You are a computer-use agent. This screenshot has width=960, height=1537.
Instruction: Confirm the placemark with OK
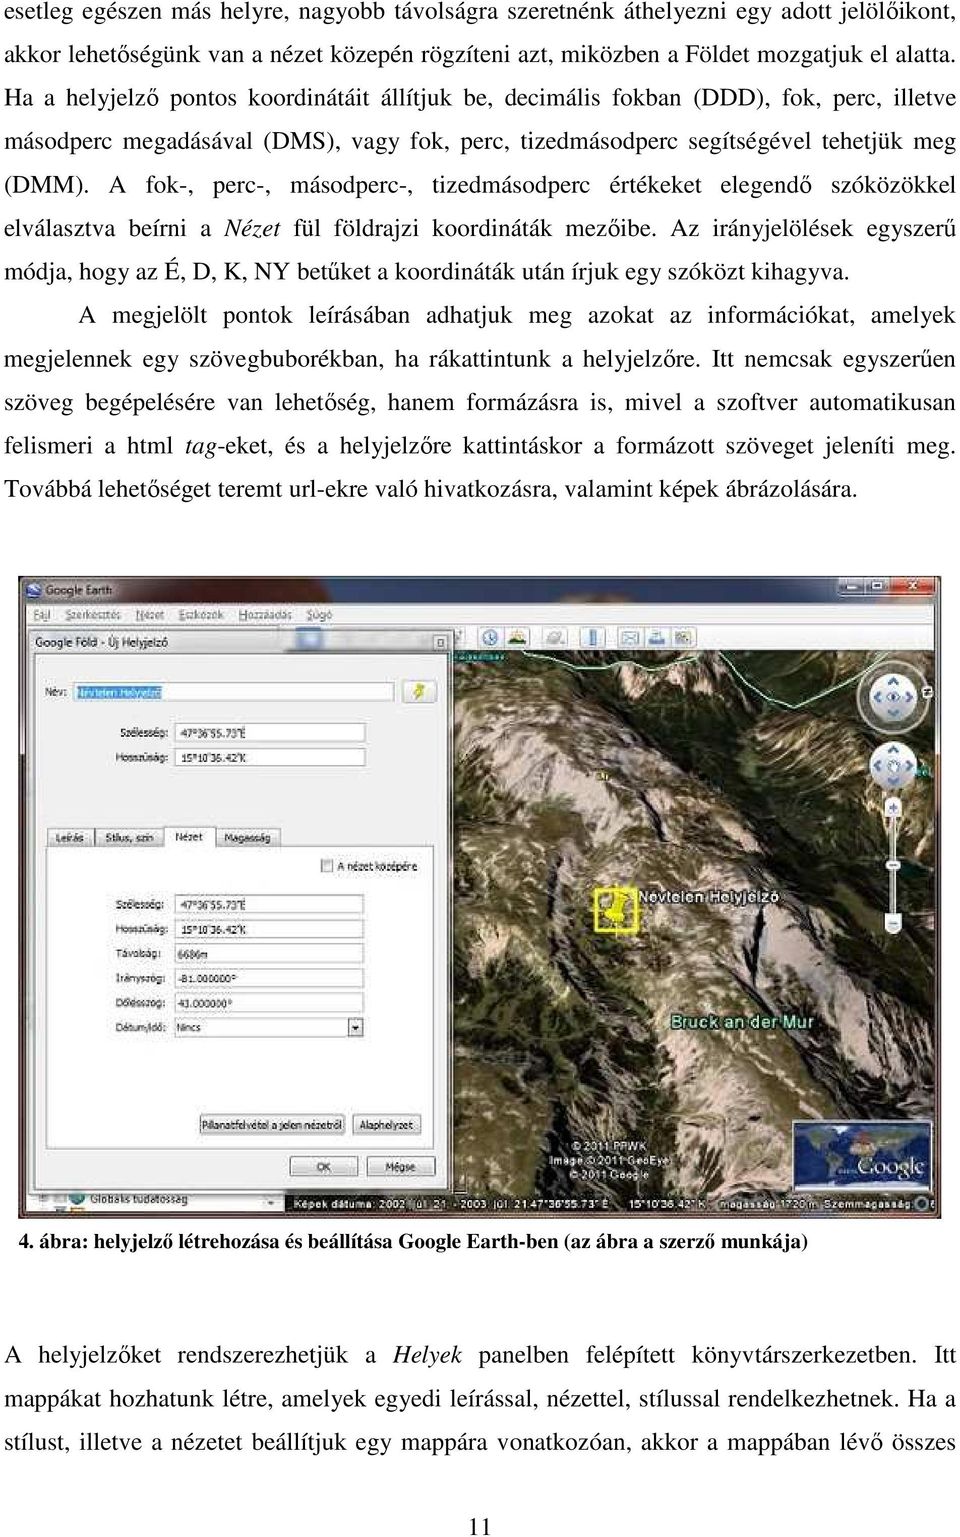pos(324,1167)
